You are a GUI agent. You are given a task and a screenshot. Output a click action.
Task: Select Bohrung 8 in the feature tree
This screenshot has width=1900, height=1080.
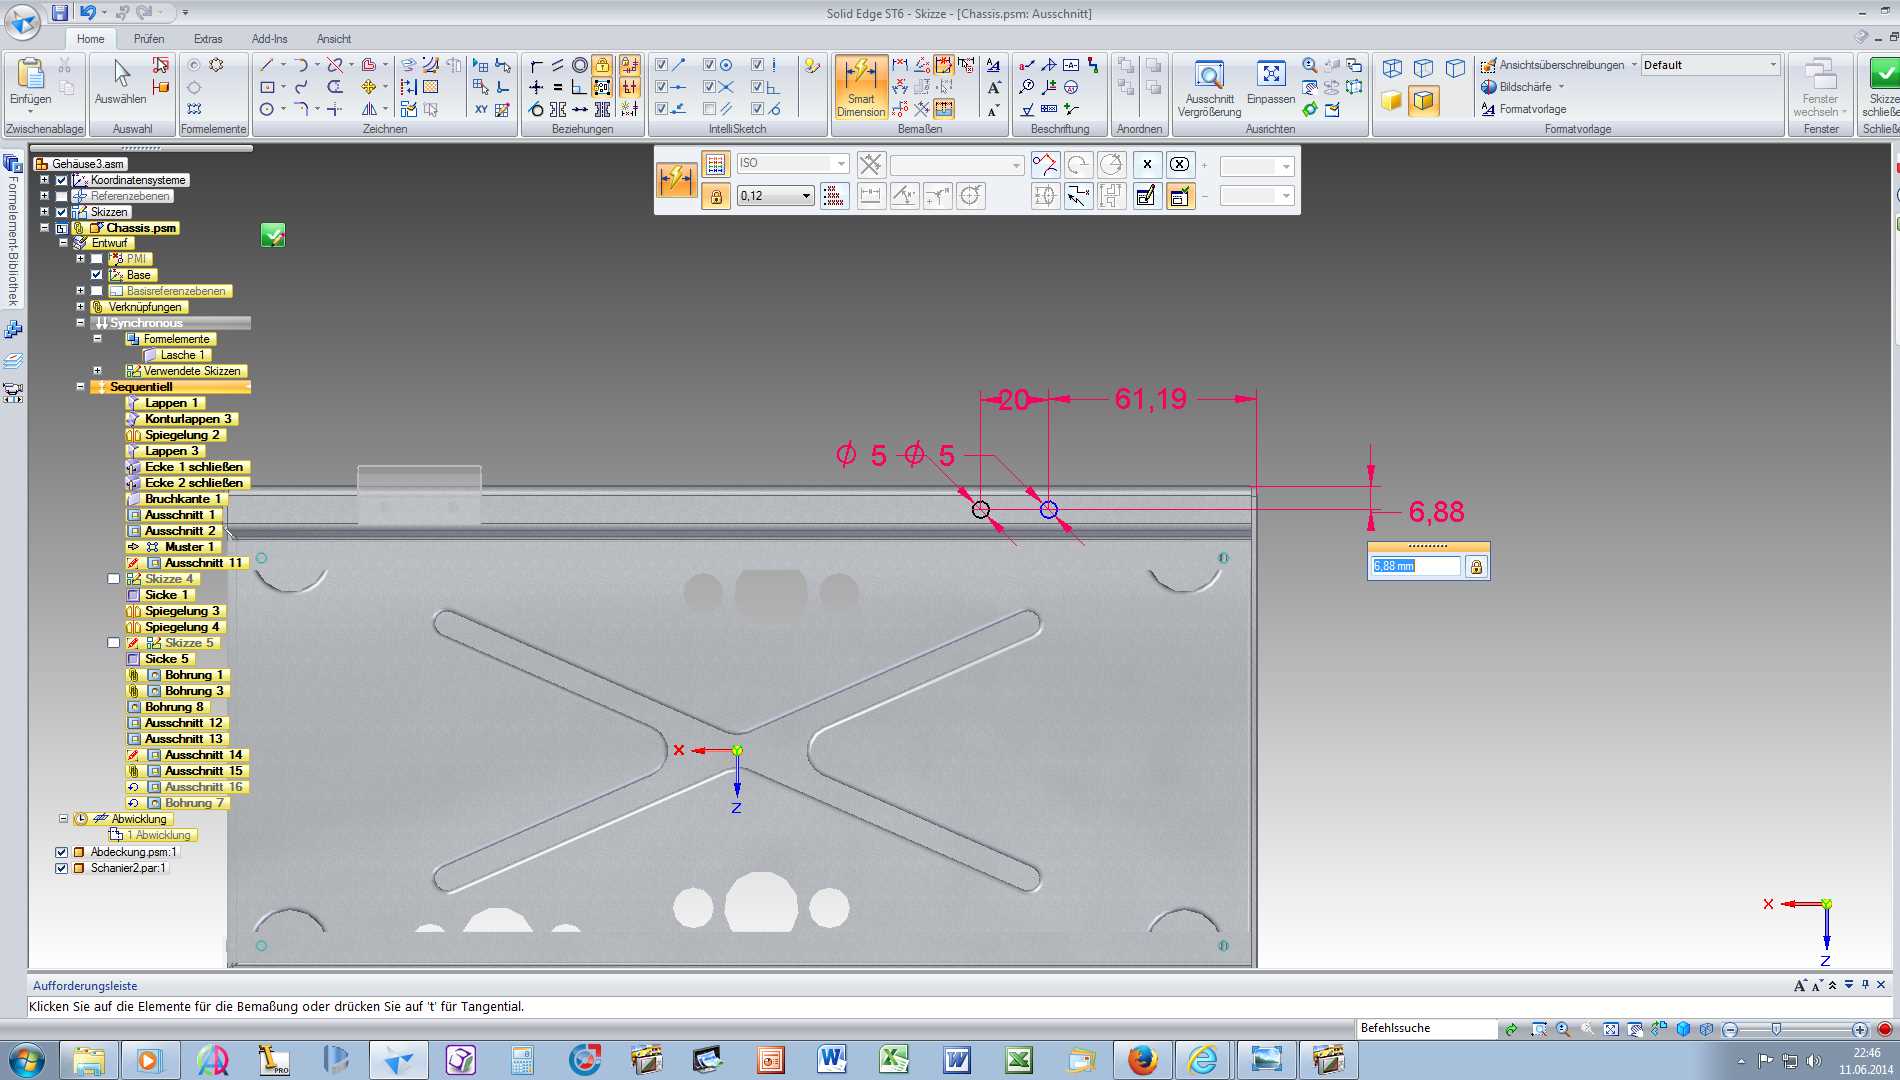pos(174,707)
